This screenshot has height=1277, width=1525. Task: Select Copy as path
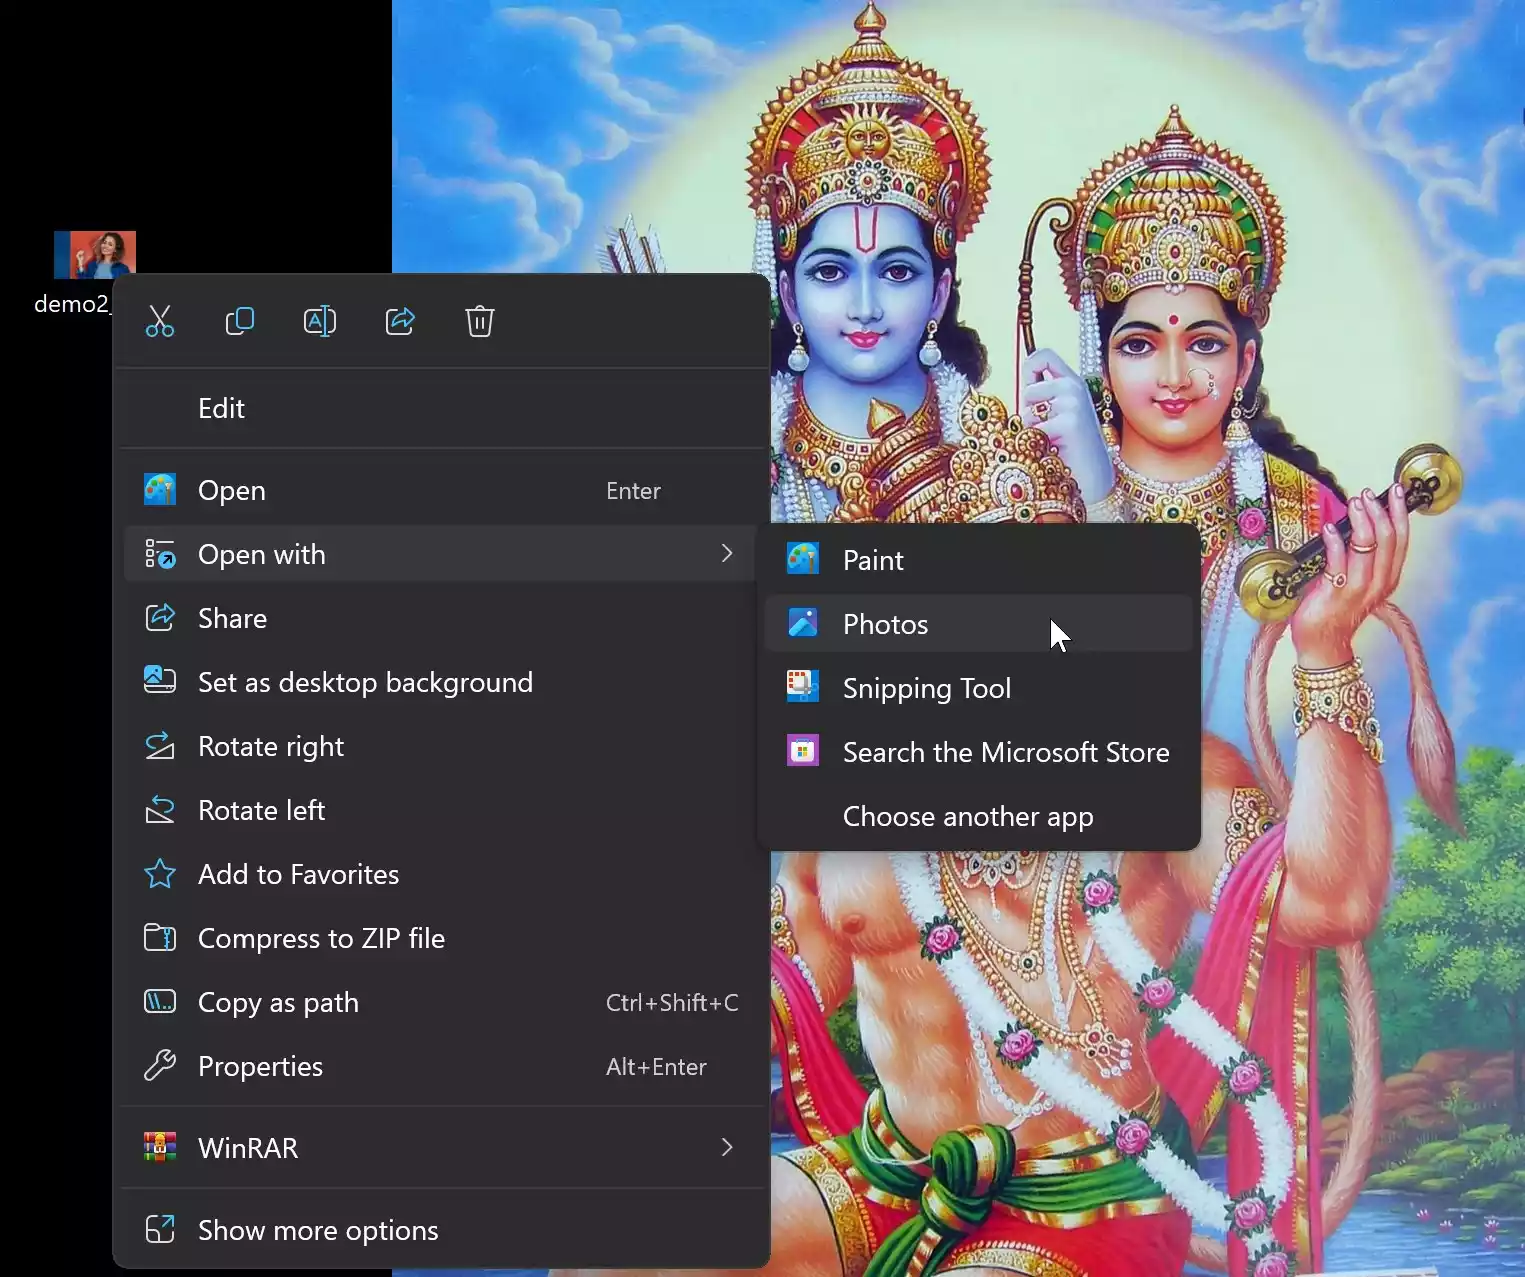tap(441, 1002)
